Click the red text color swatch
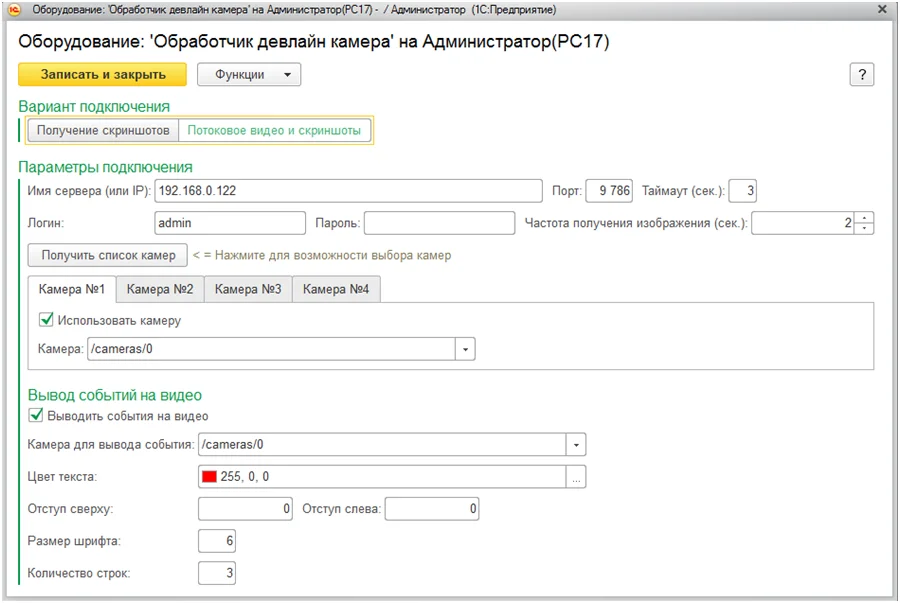The height and width of the screenshot is (603, 900). click(209, 477)
